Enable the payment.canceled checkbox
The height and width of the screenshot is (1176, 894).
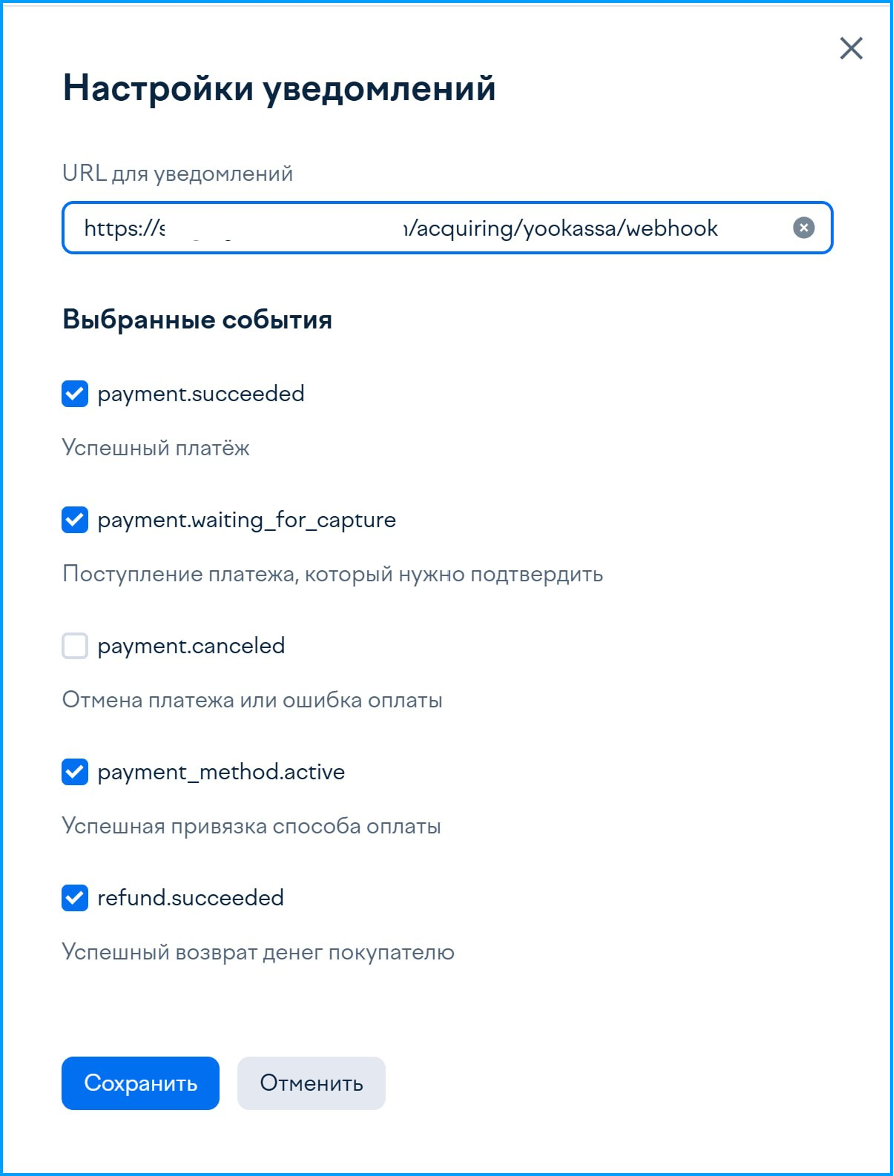tap(75, 646)
